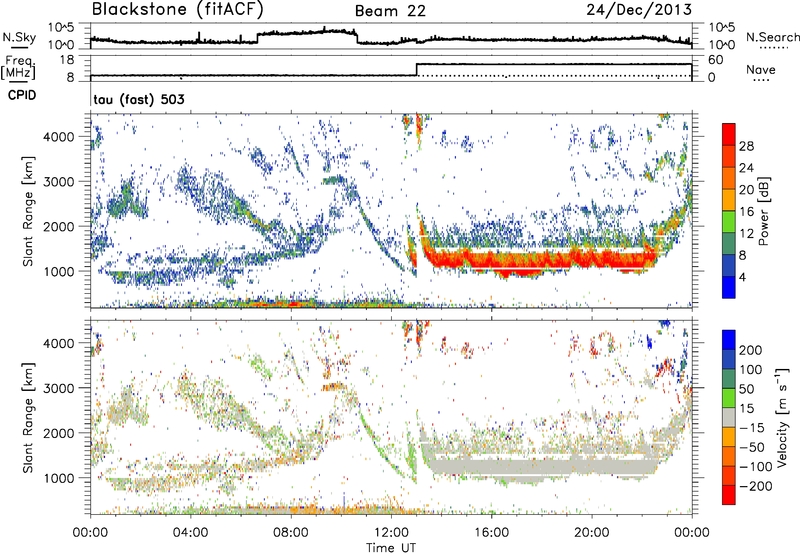Click the 20:00 time tick label

[591, 533]
